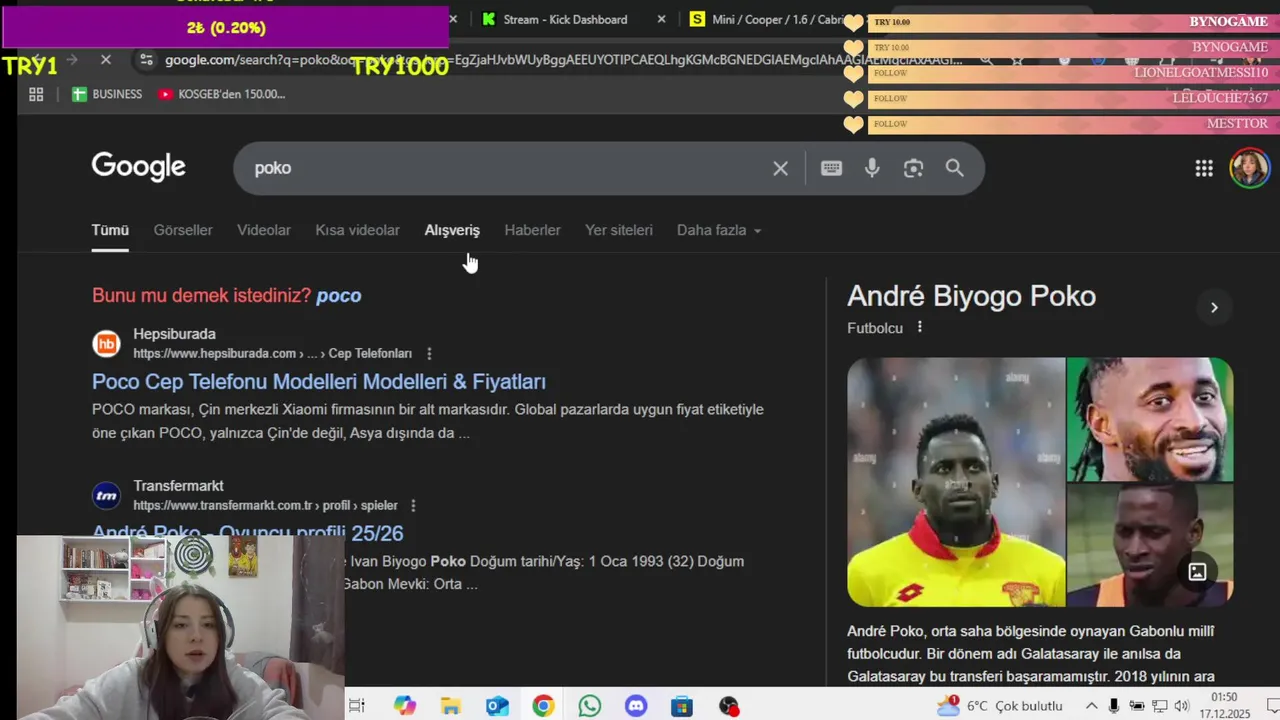Screen dimensions: 1280x720
Task: Launch Copilot from the taskbar
Action: 404,706
